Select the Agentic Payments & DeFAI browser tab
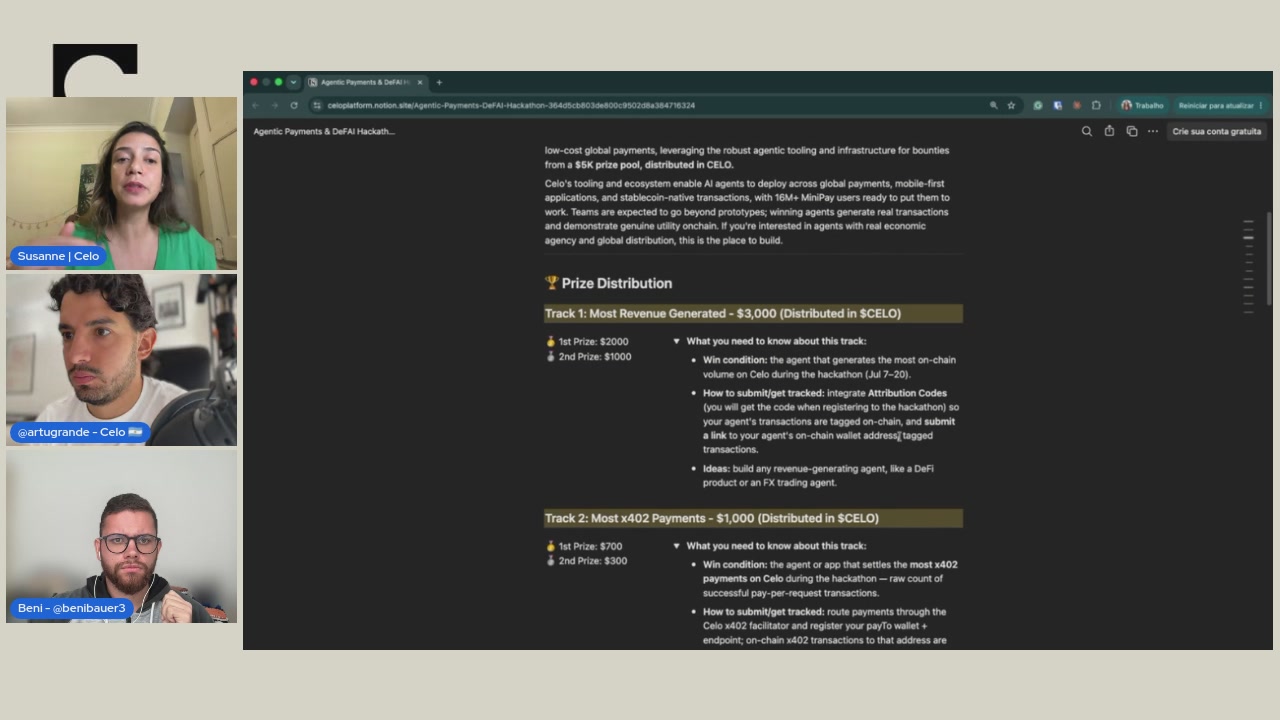This screenshot has height=720, width=1280. click(x=366, y=82)
